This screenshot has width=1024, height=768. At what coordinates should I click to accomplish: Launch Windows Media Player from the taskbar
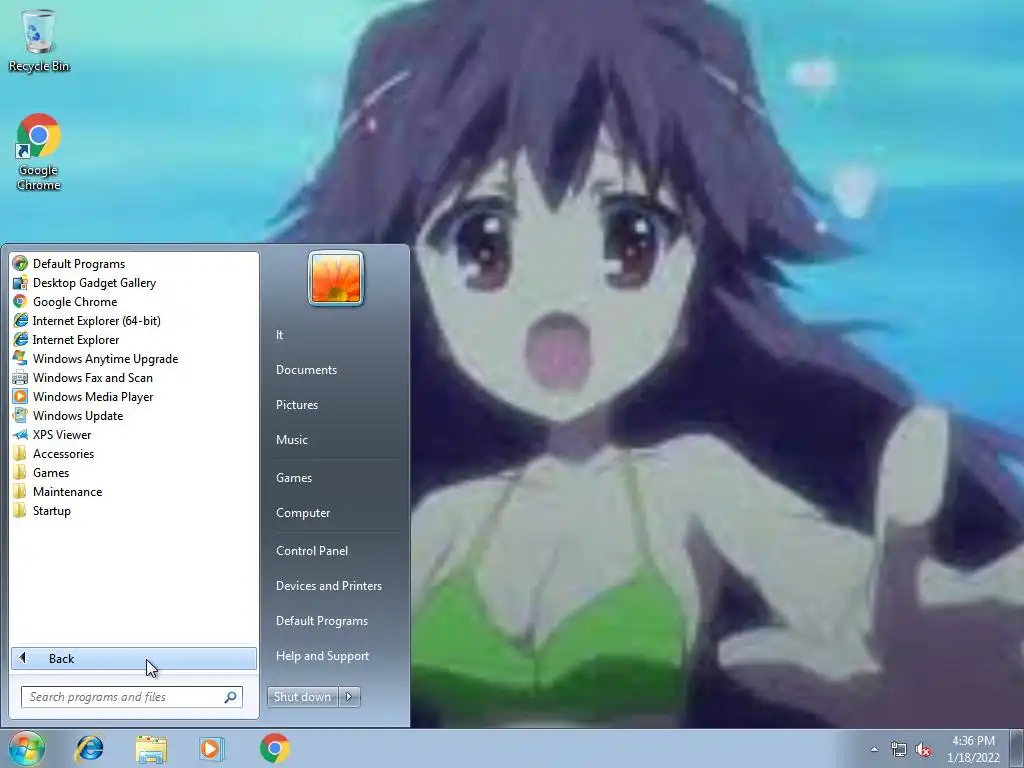(x=211, y=748)
